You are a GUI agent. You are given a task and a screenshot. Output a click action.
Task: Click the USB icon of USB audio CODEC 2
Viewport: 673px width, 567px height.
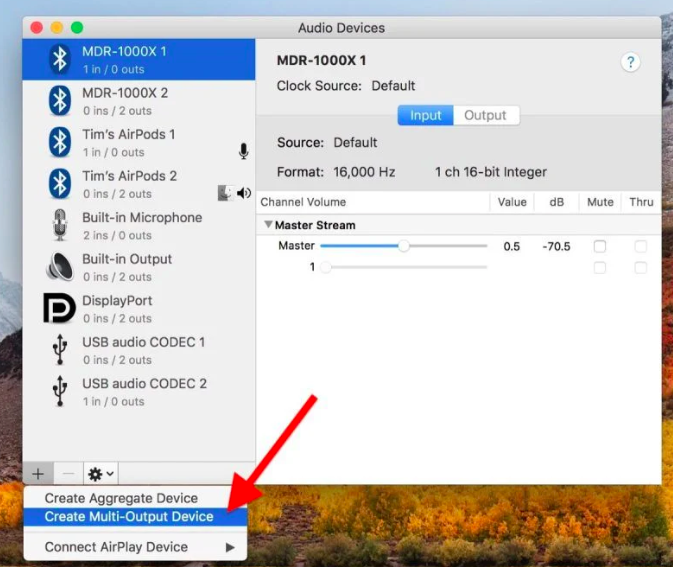(60, 391)
